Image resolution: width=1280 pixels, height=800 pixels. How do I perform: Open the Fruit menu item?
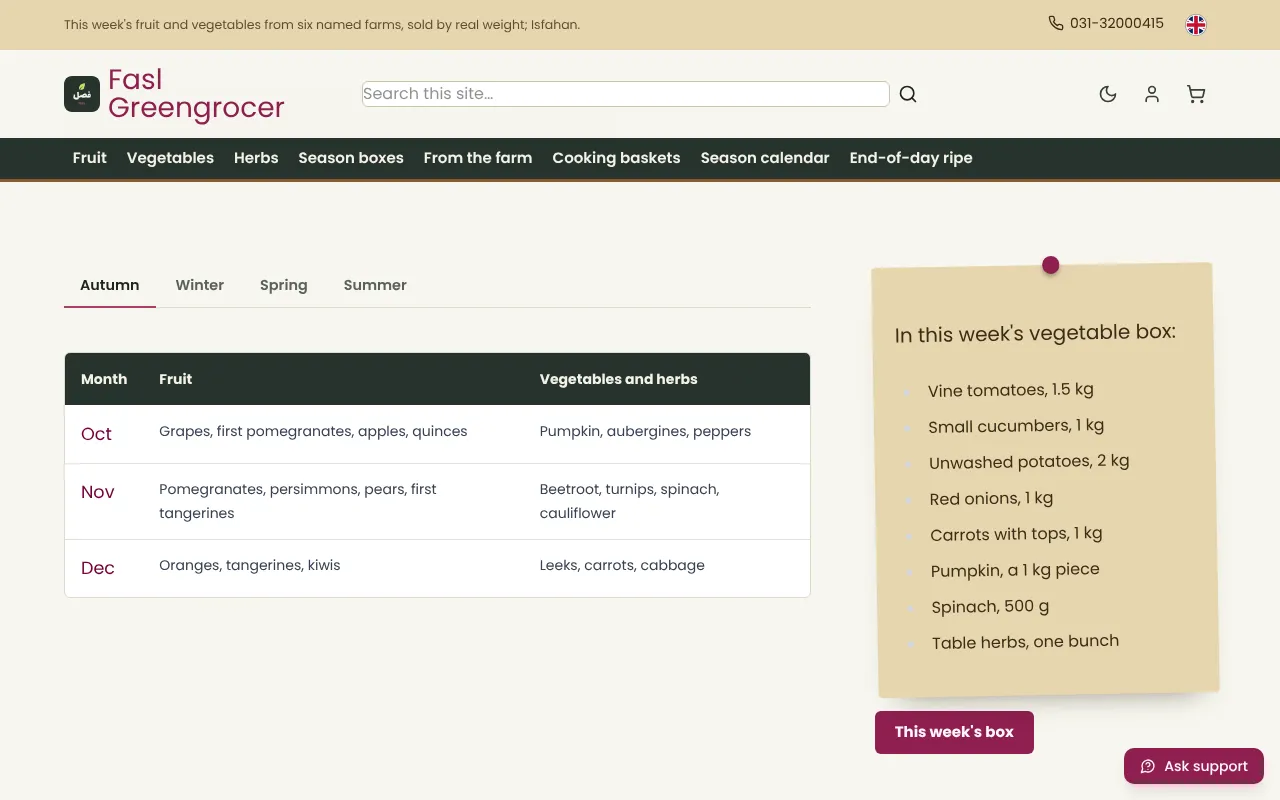pos(90,158)
